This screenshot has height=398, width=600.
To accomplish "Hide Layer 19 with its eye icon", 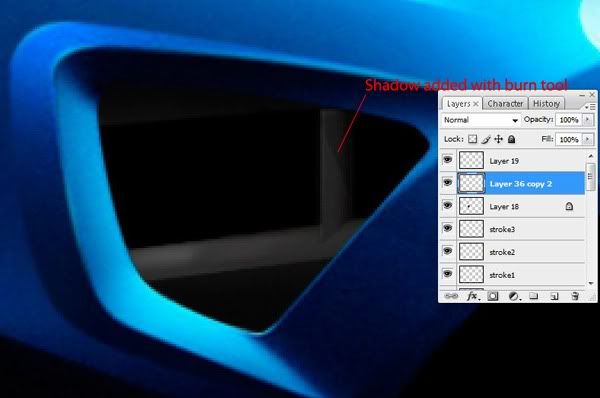I will pos(447,160).
